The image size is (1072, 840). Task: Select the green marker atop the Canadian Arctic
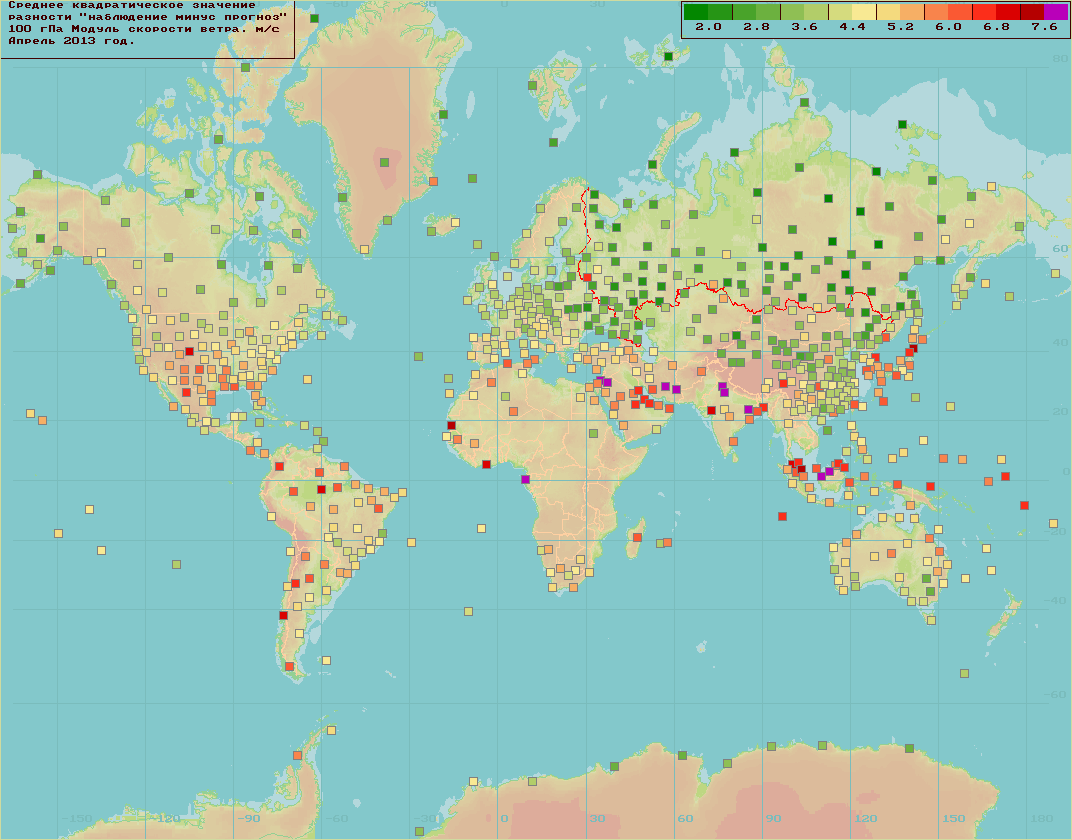[x=314, y=18]
